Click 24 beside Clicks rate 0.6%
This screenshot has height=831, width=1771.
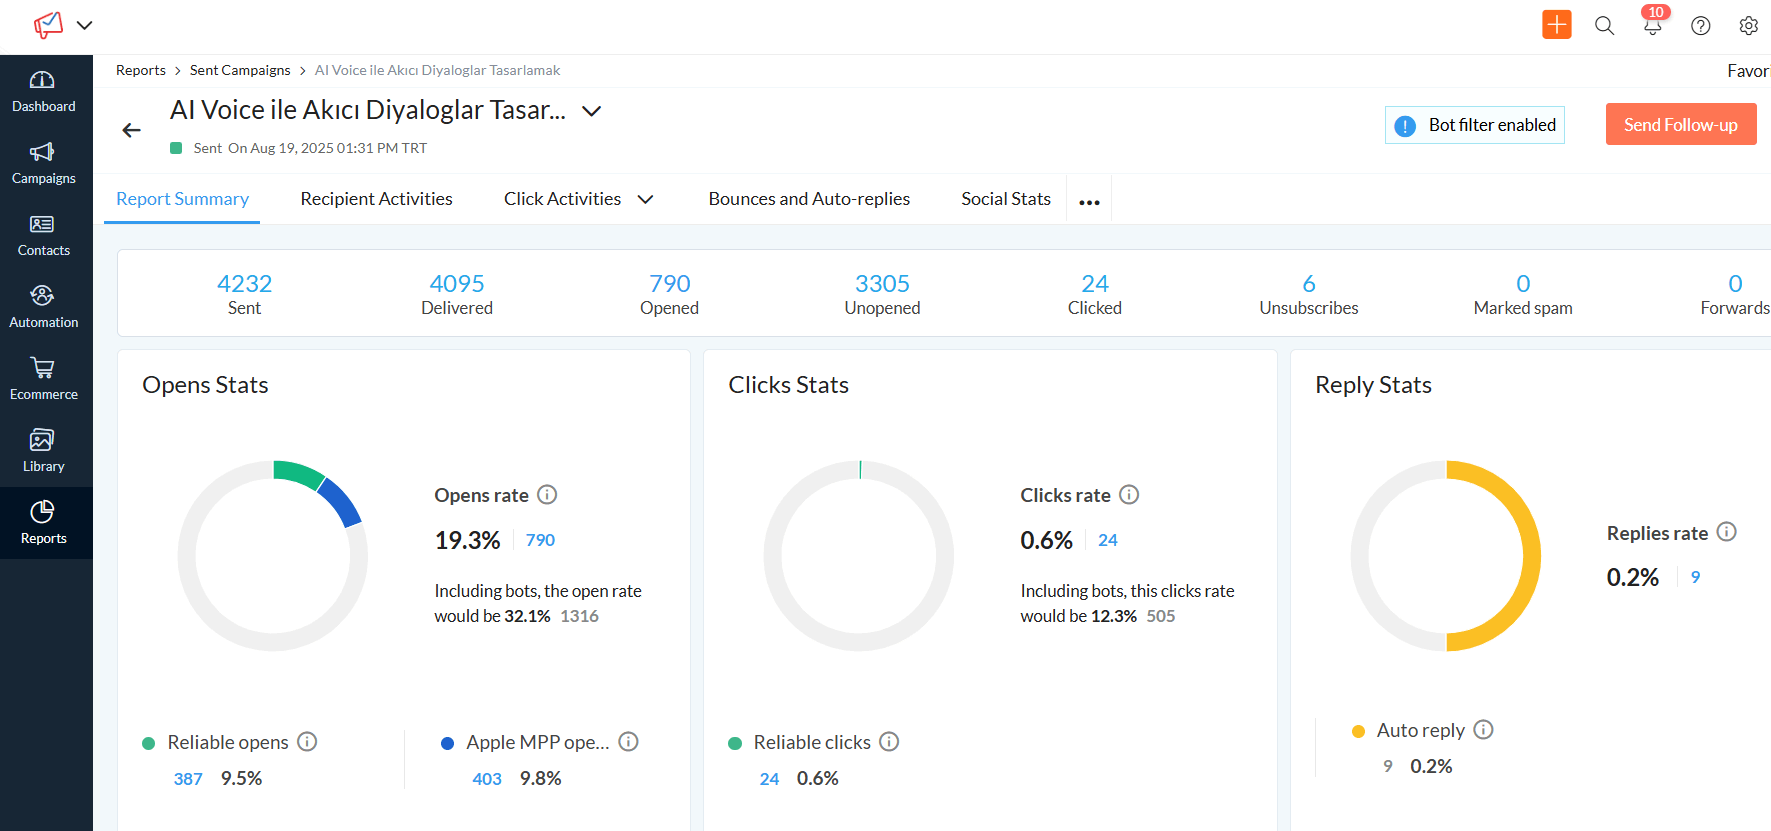point(1108,540)
